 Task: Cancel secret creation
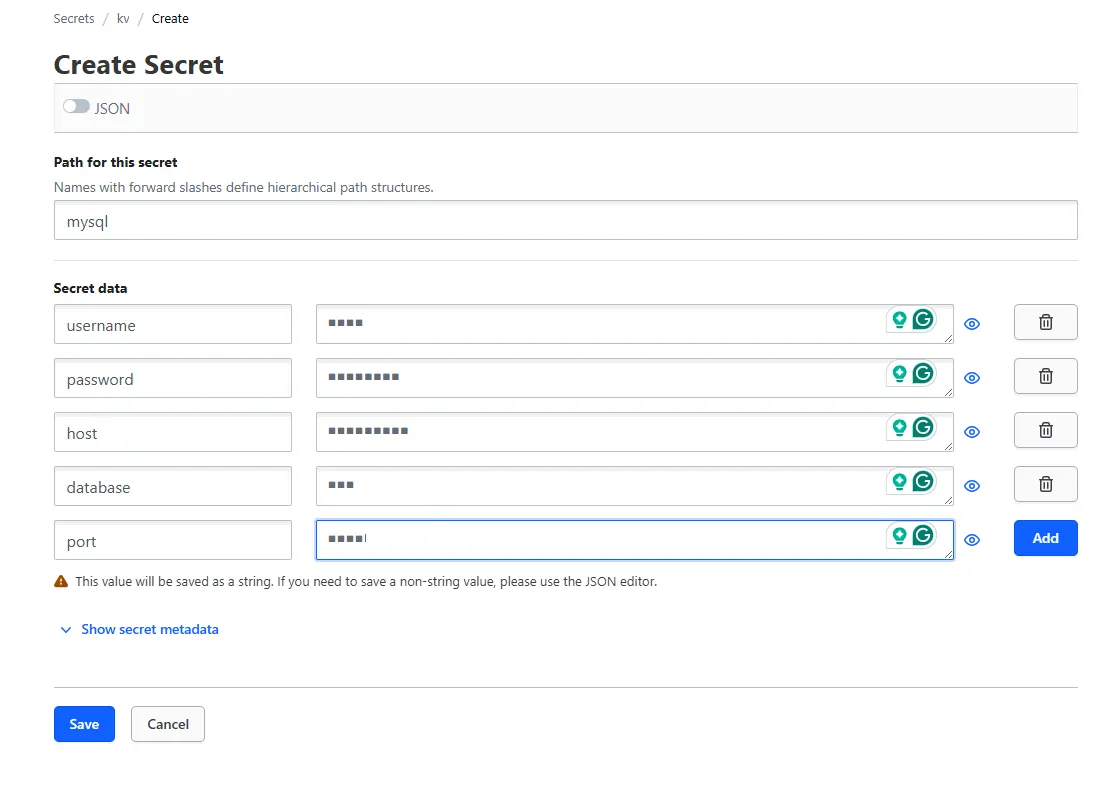click(167, 724)
